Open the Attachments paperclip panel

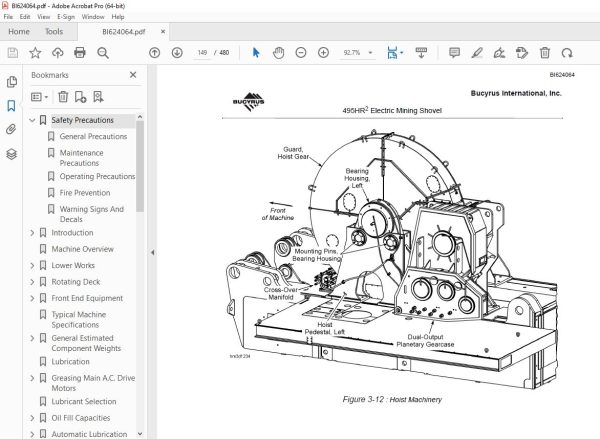coord(11,130)
